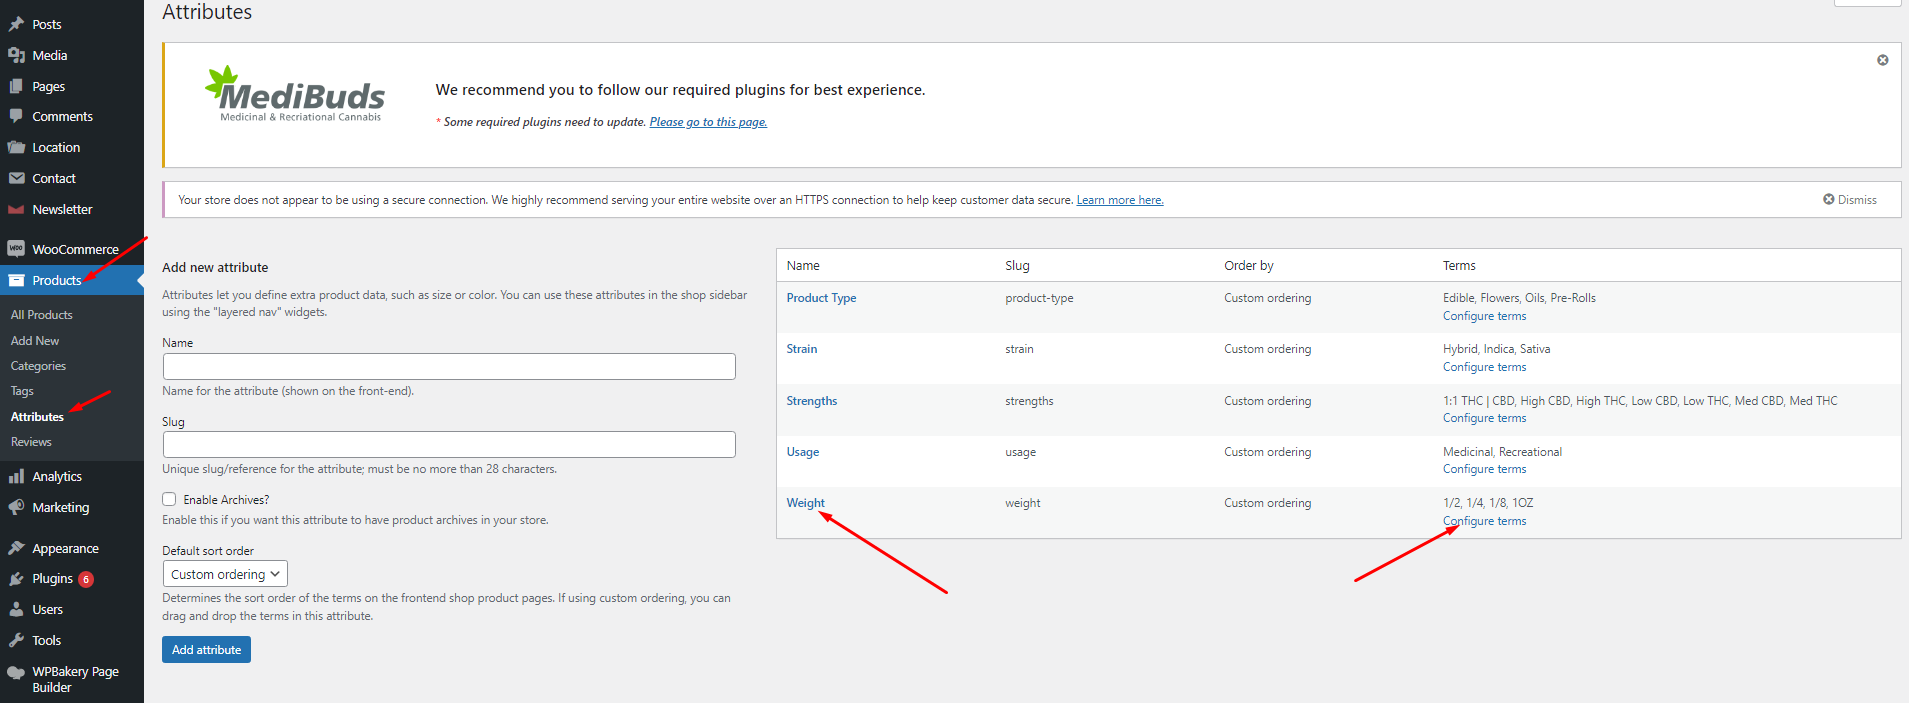Enable the Archives checkbox

point(169,499)
